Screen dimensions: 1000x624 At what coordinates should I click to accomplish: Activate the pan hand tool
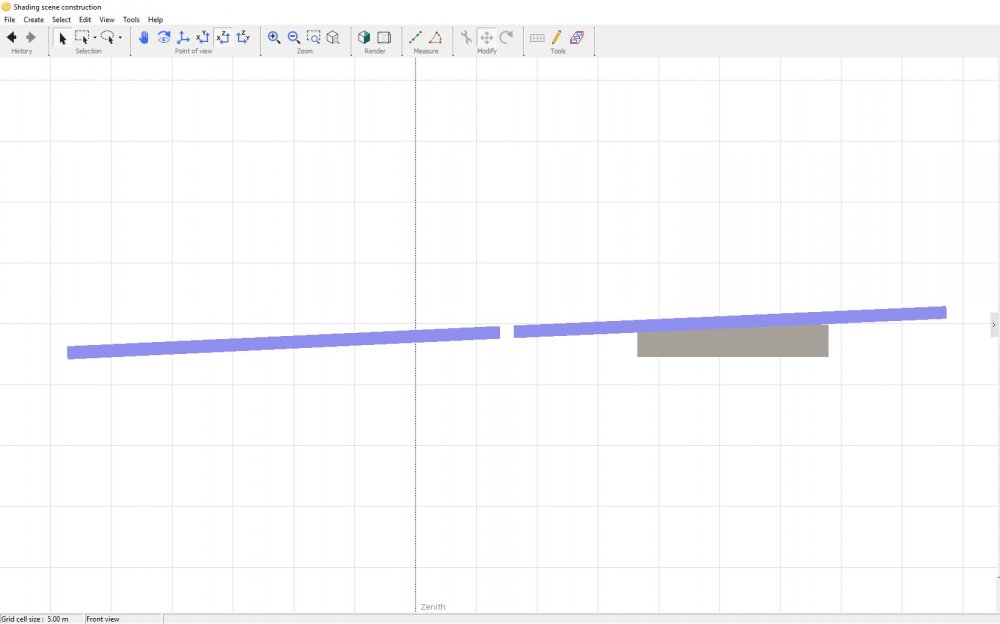pyautogui.click(x=144, y=38)
